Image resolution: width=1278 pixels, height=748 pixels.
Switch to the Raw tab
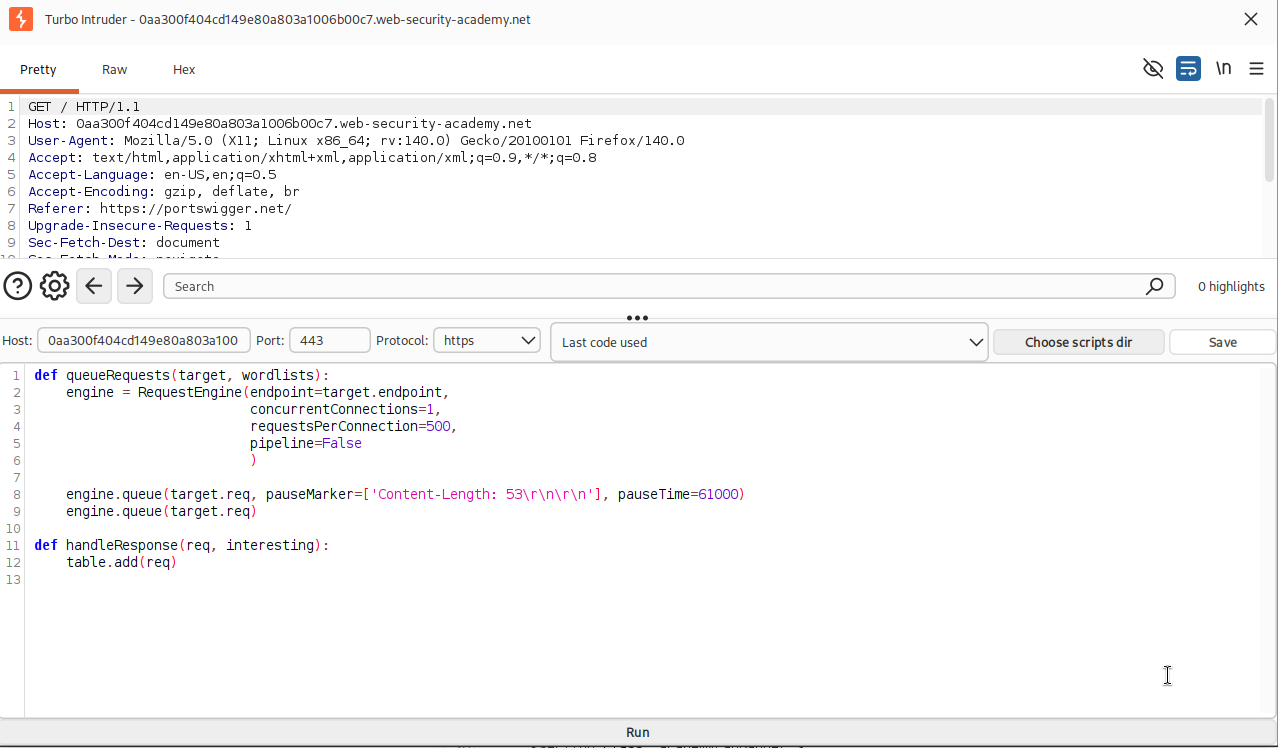click(115, 70)
